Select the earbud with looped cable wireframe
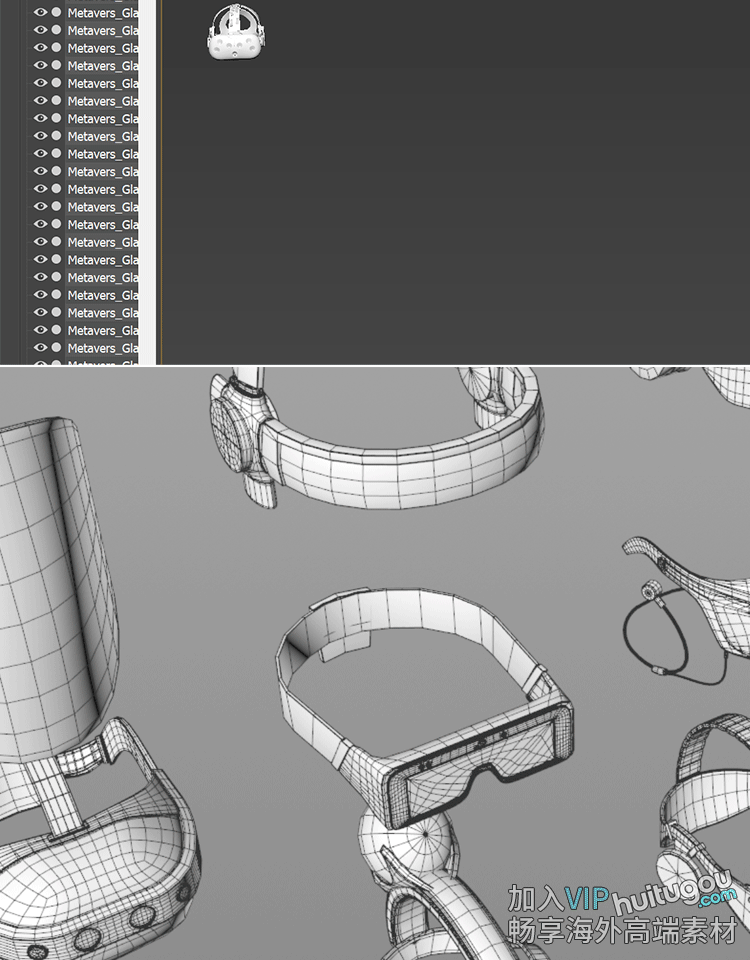750x960 pixels. click(675, 634)
